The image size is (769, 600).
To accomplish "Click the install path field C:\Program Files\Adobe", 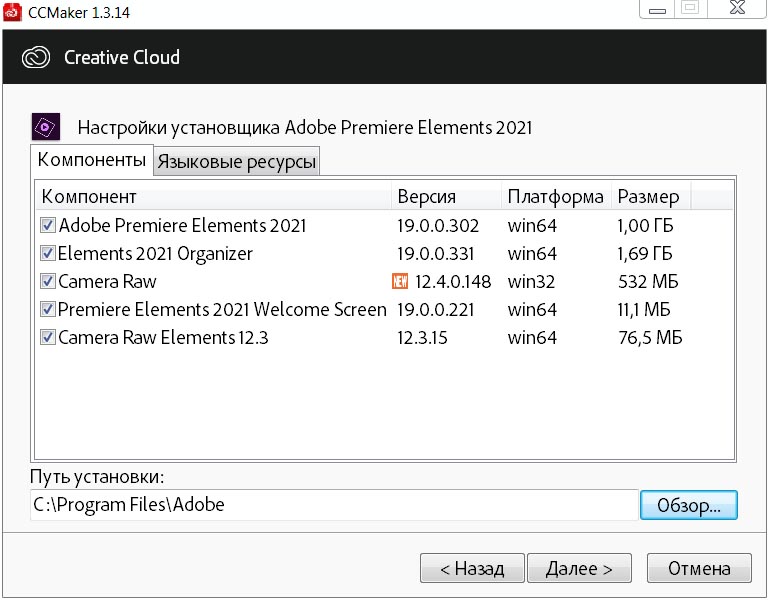I will pos(334,505).
